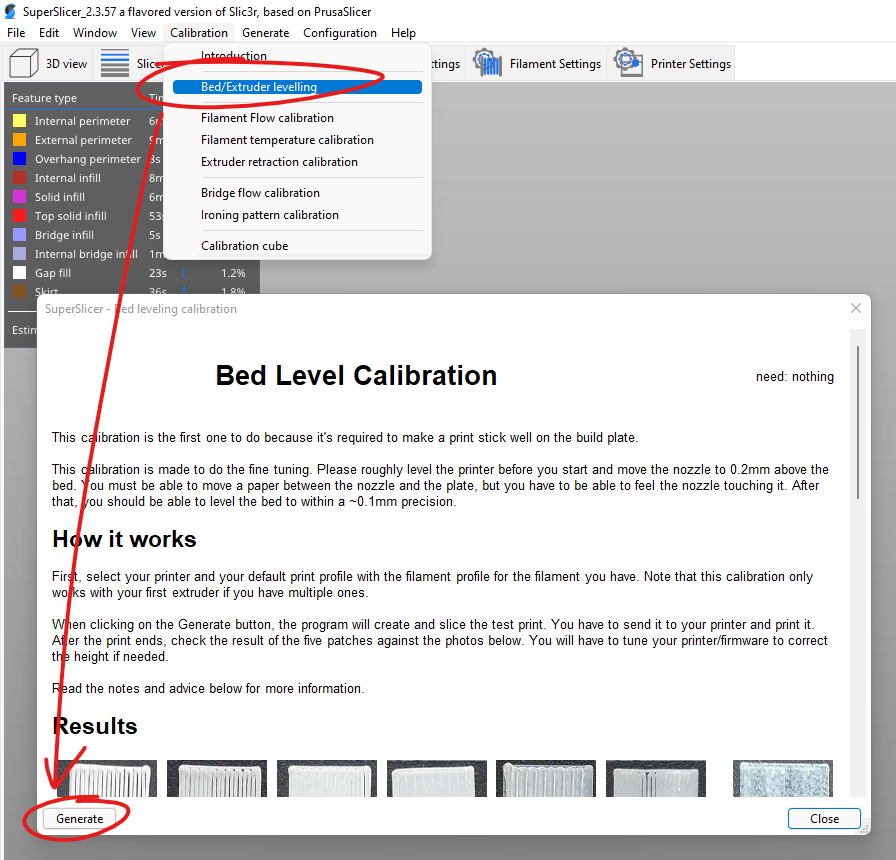The image size is (896, 860).
Task: Click the Results heading
Action: click(x=95, y=726)
